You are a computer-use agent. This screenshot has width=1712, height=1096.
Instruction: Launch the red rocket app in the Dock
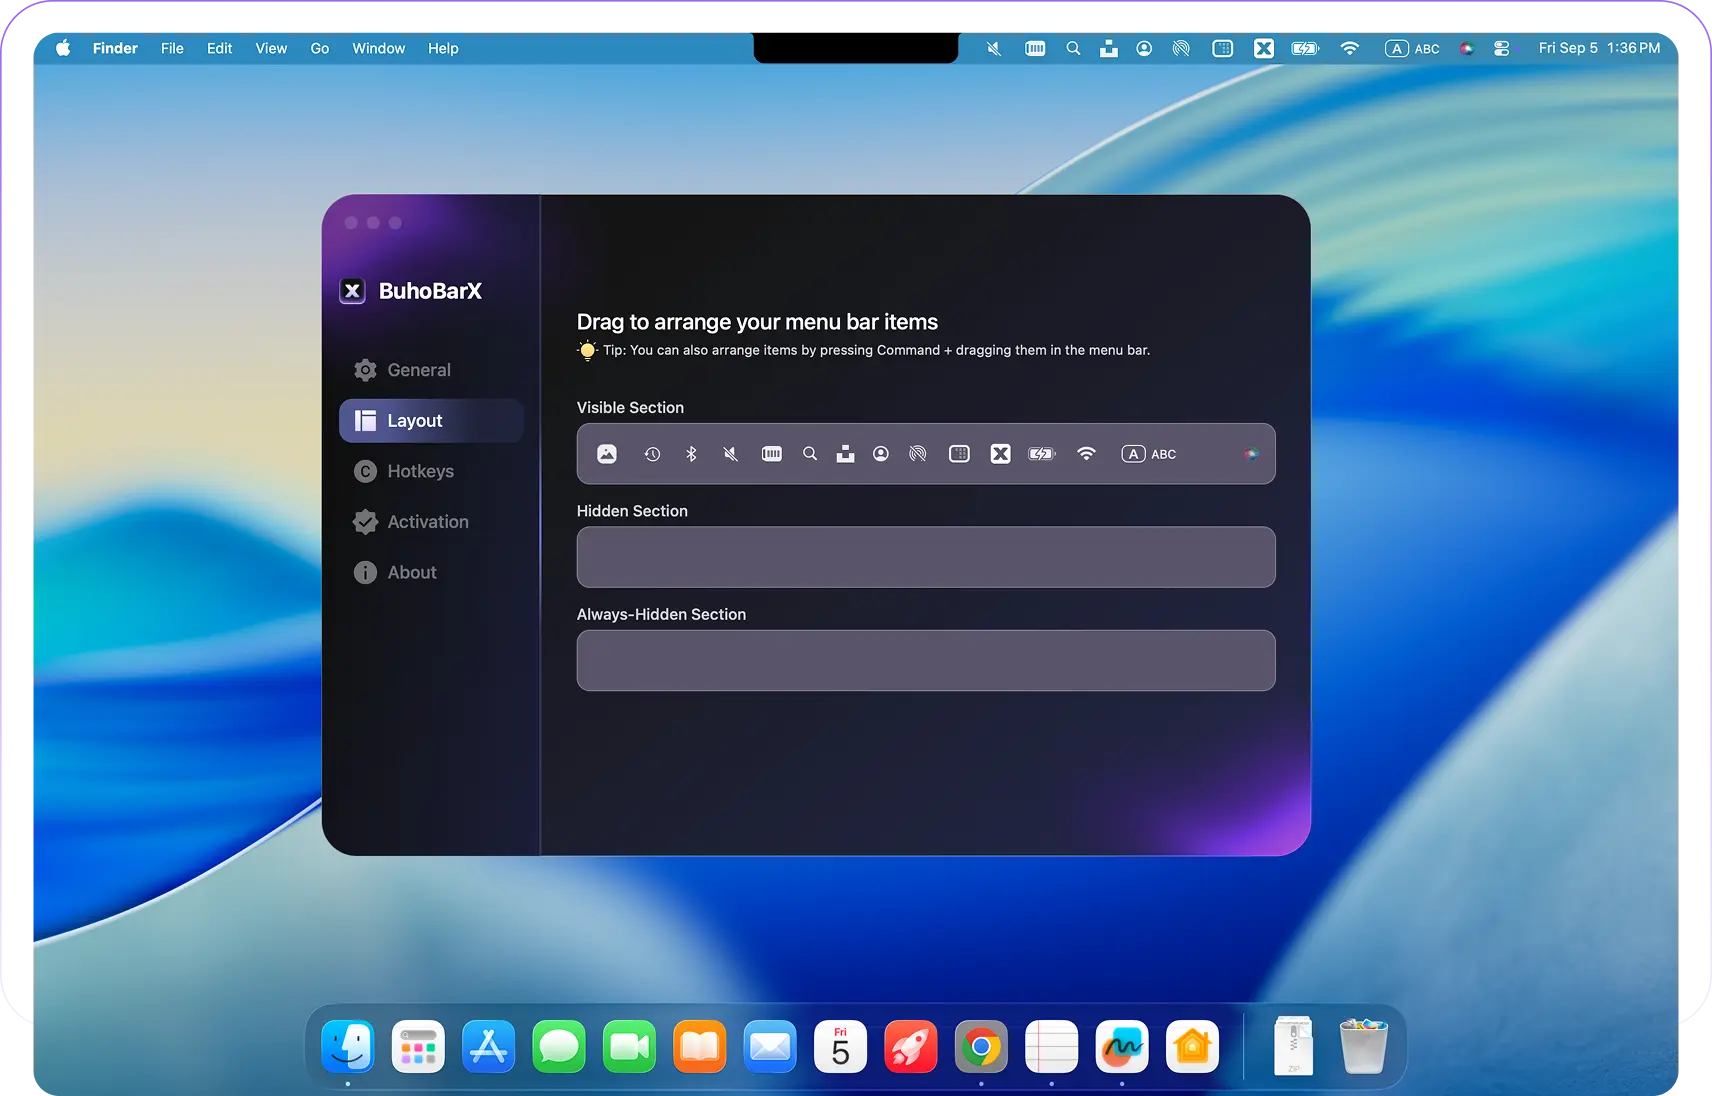(911, 1046)
